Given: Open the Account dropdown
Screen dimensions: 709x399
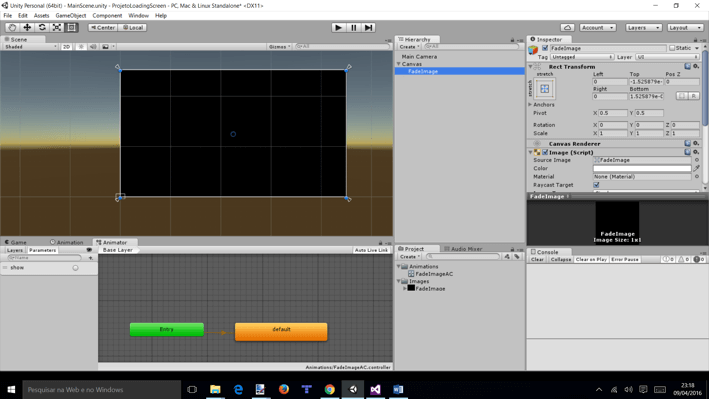Looking at the screenshot, I should point(597,28).
